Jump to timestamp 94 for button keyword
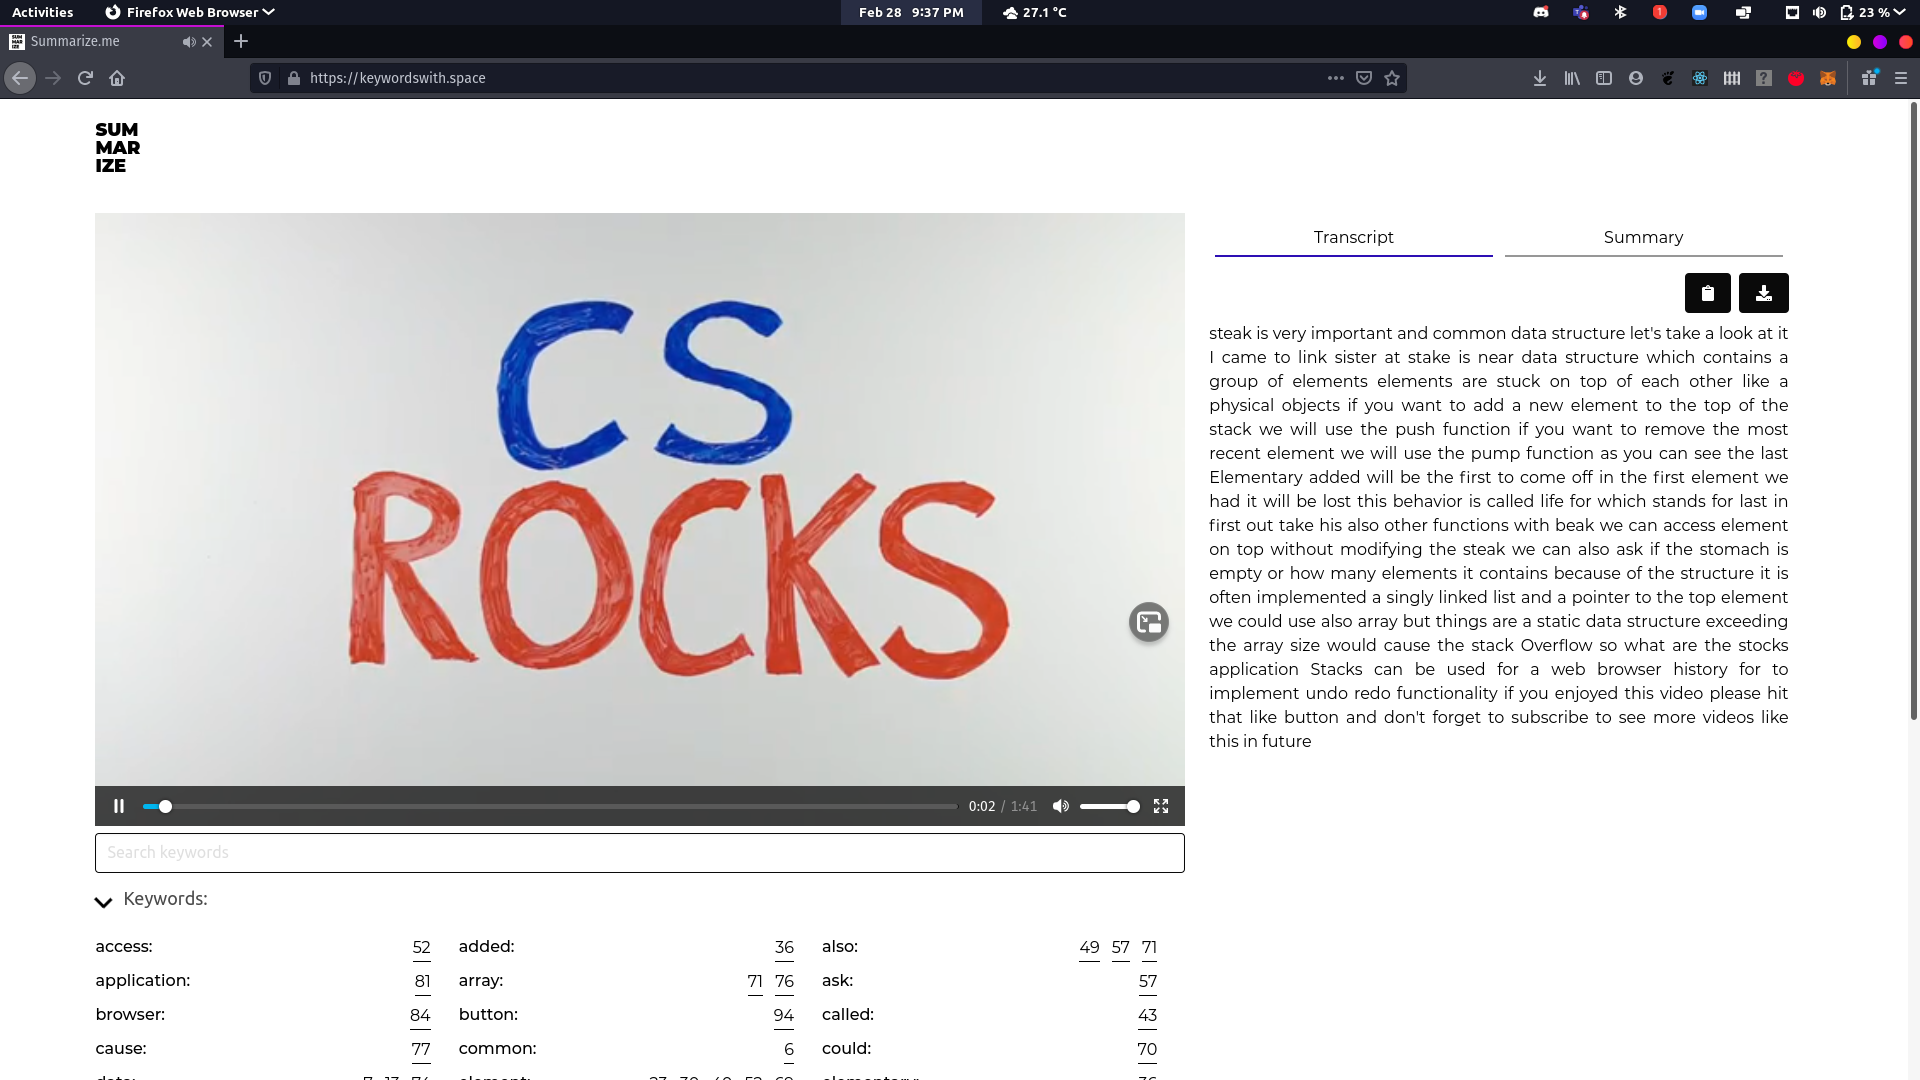Screen dimensions: 1920x1080 pyautogui.click(x=783, y=1015)
